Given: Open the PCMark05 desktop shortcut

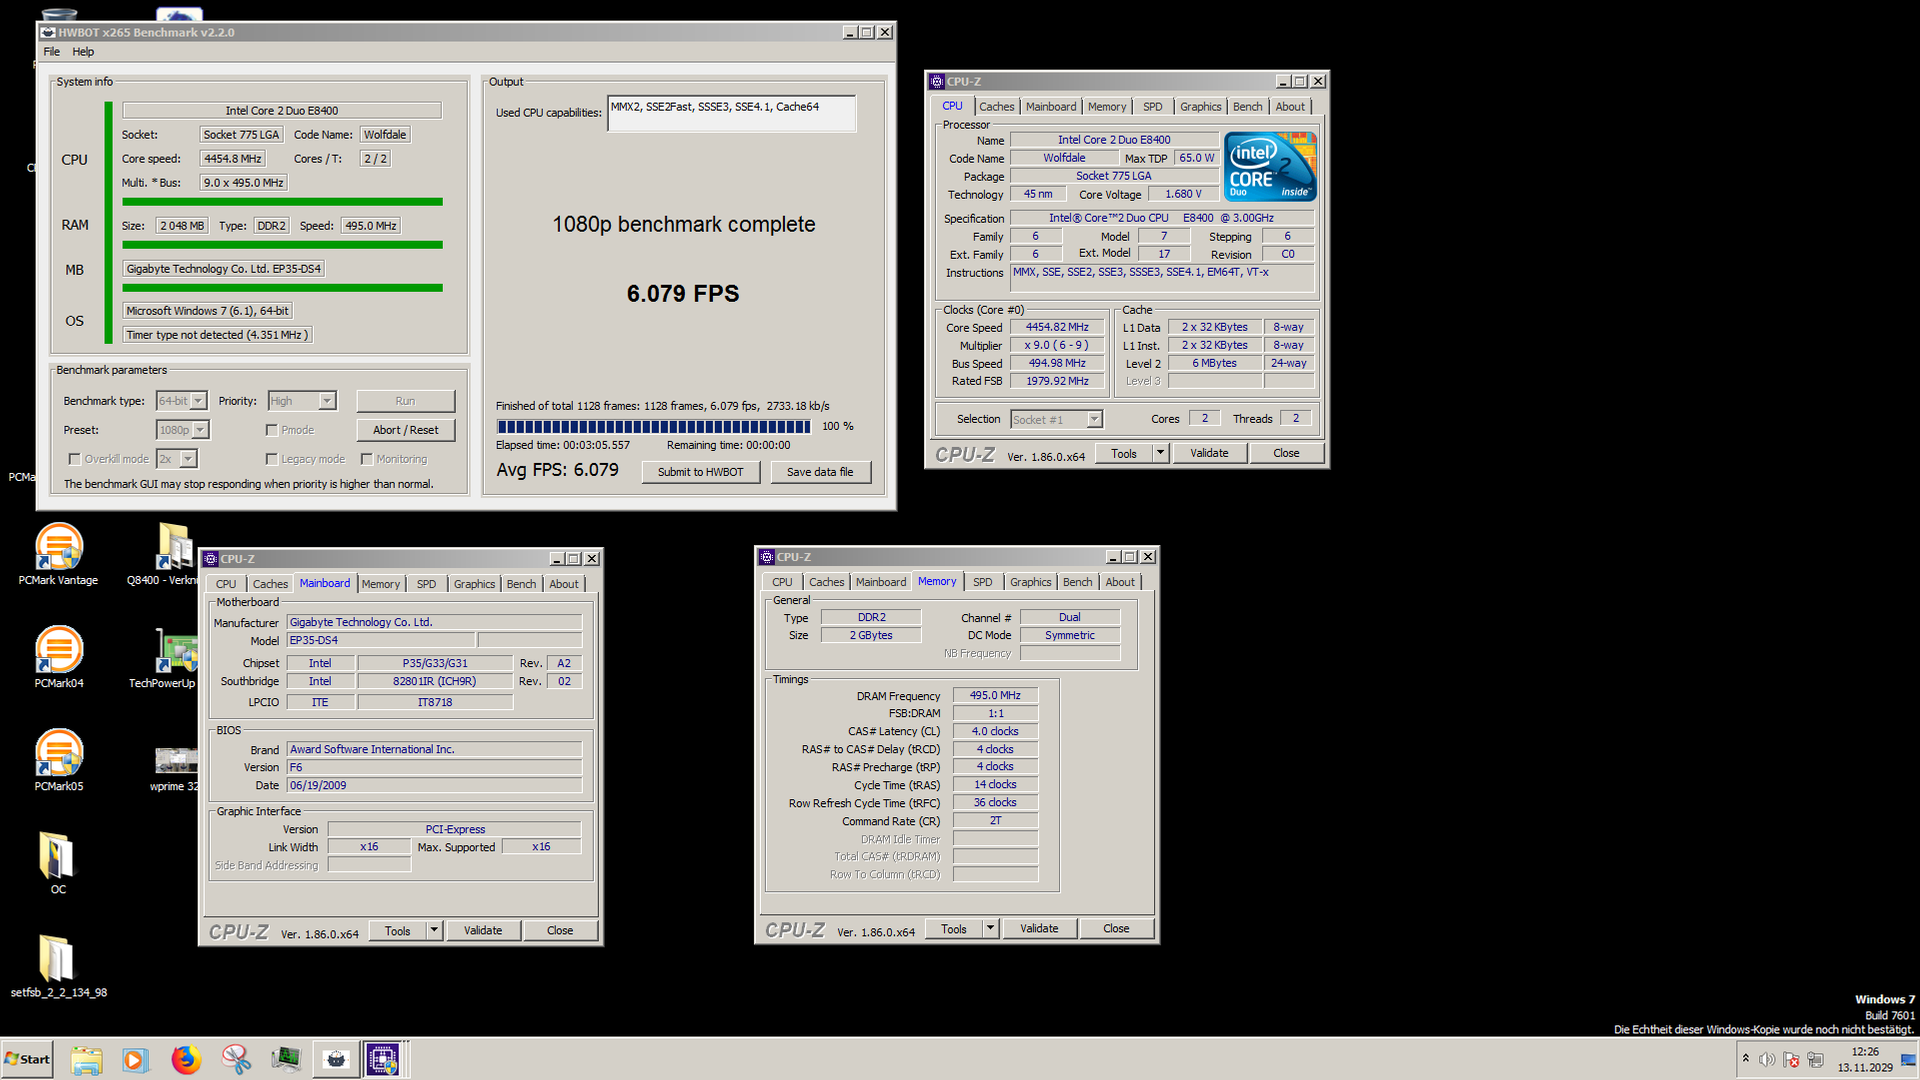Looking at the screenshot, I should [x=58, y=760].
